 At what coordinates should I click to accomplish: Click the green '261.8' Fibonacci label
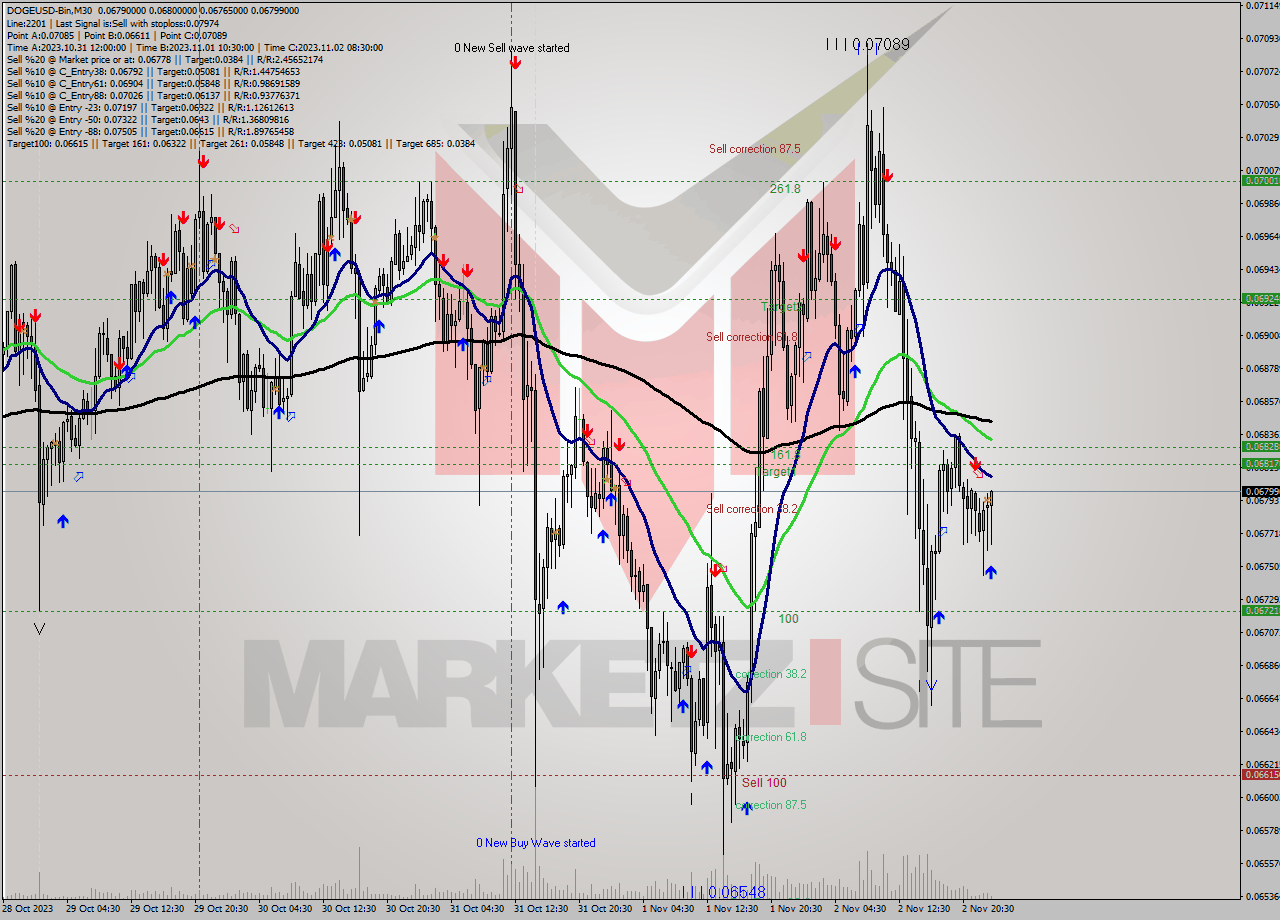pos(785,188)
